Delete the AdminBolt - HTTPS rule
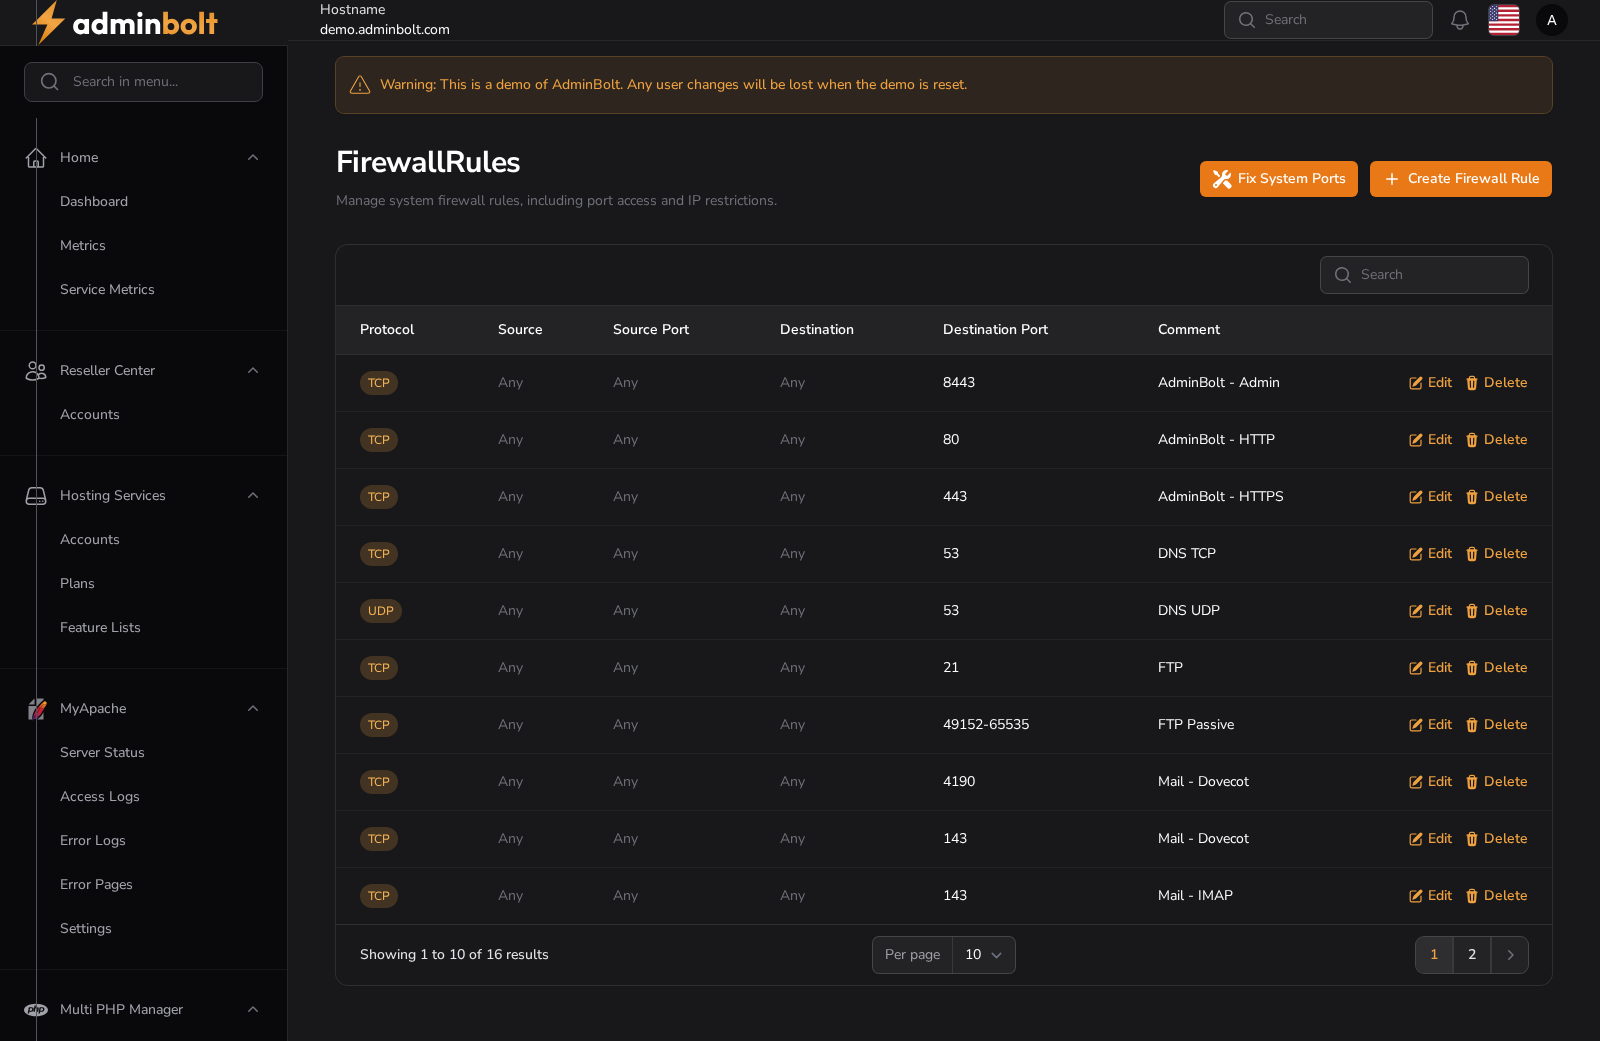 1496,497
